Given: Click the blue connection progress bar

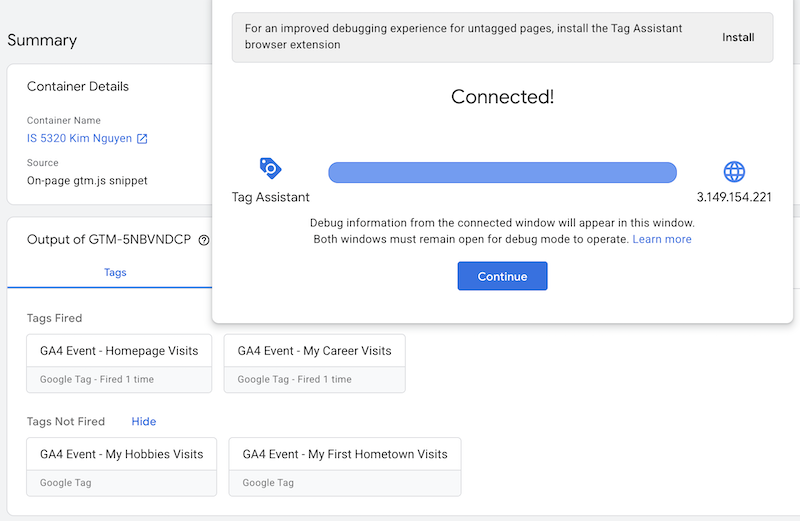Looking at the screenshot, I should (502, 172).
